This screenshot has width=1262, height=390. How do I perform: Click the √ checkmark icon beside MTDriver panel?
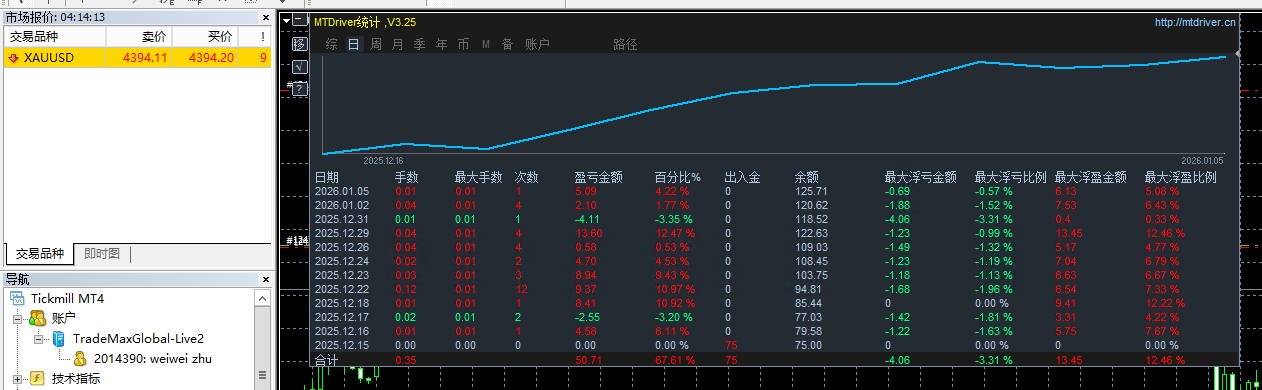click(x=299, y=66)
